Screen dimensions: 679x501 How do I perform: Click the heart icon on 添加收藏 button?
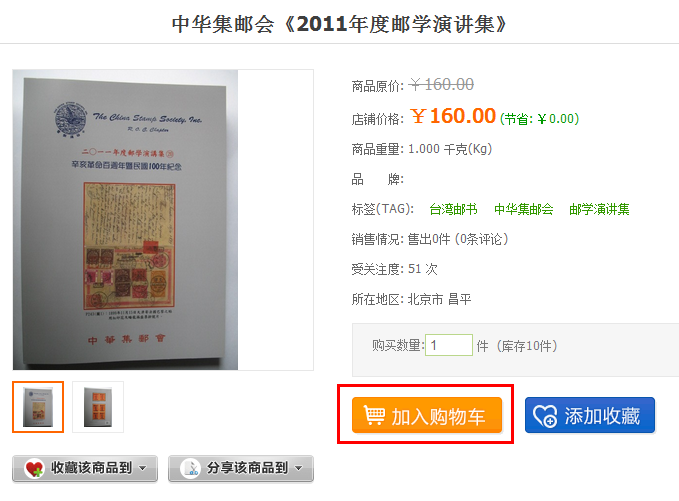click(545, 416)
